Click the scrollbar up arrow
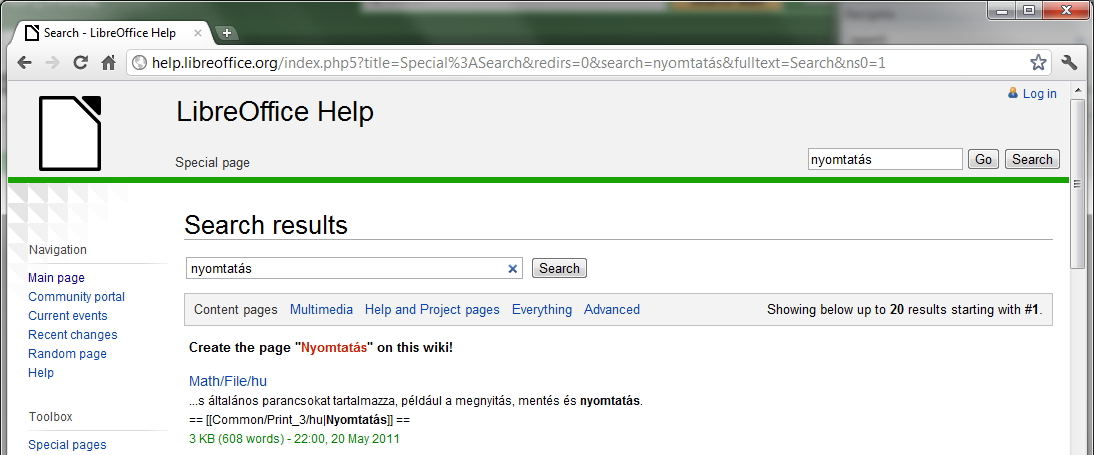 (x=1078, y=88)
